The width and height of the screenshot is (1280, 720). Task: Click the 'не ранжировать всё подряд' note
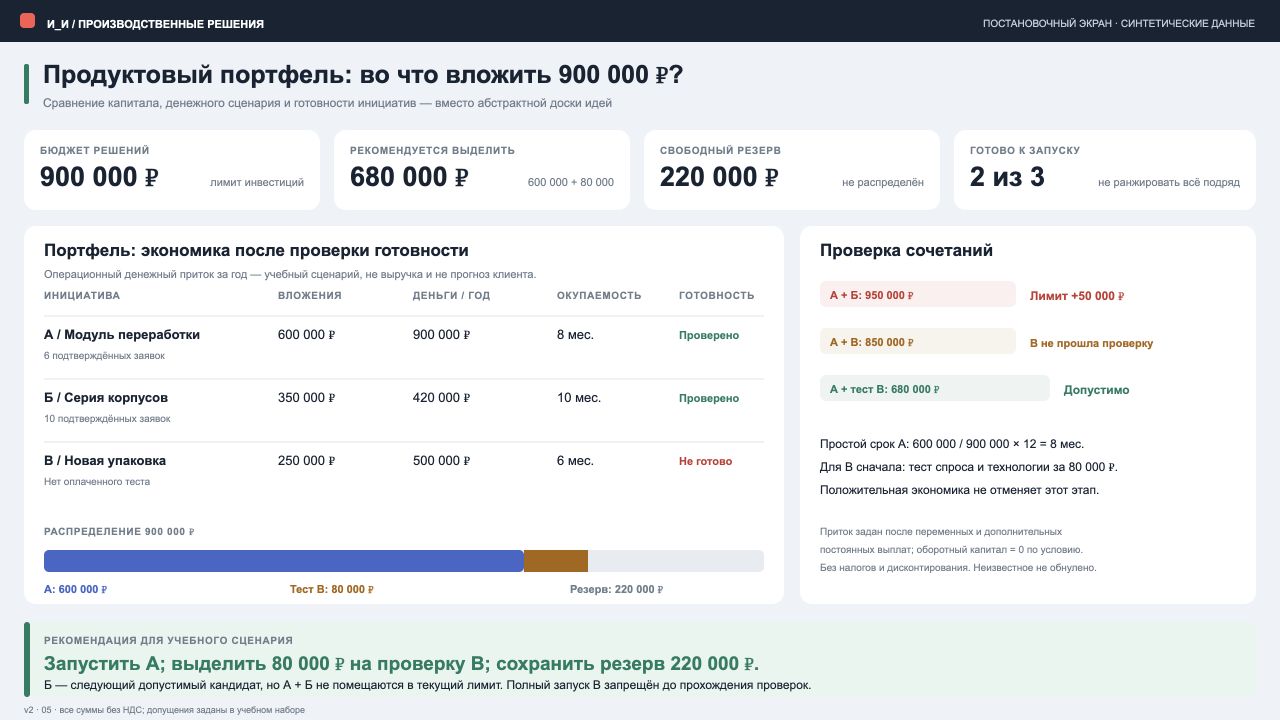[x=1169, y=182]
